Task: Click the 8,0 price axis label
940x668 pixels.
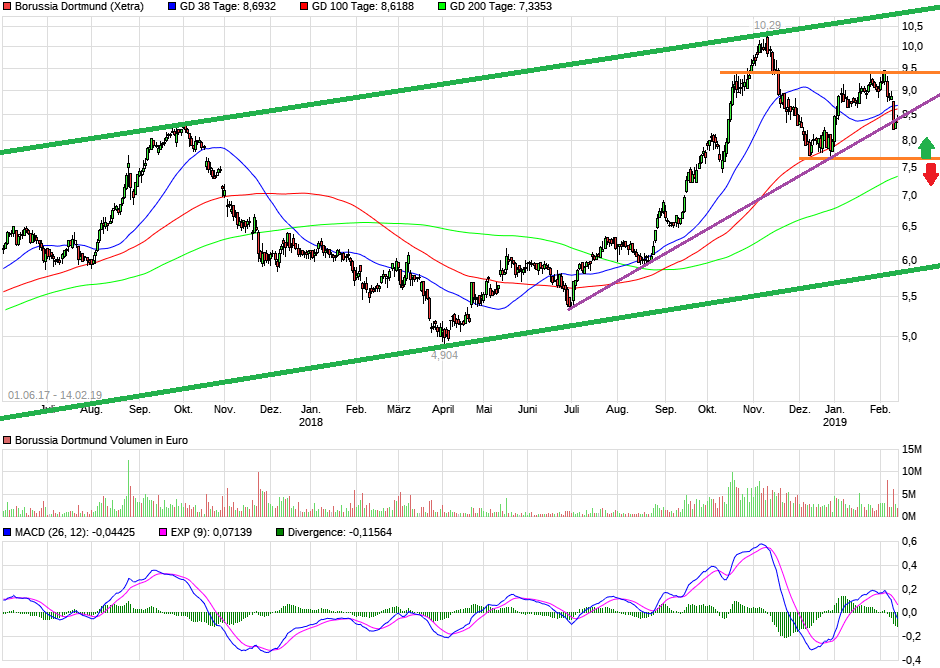Action: point(909,140)
